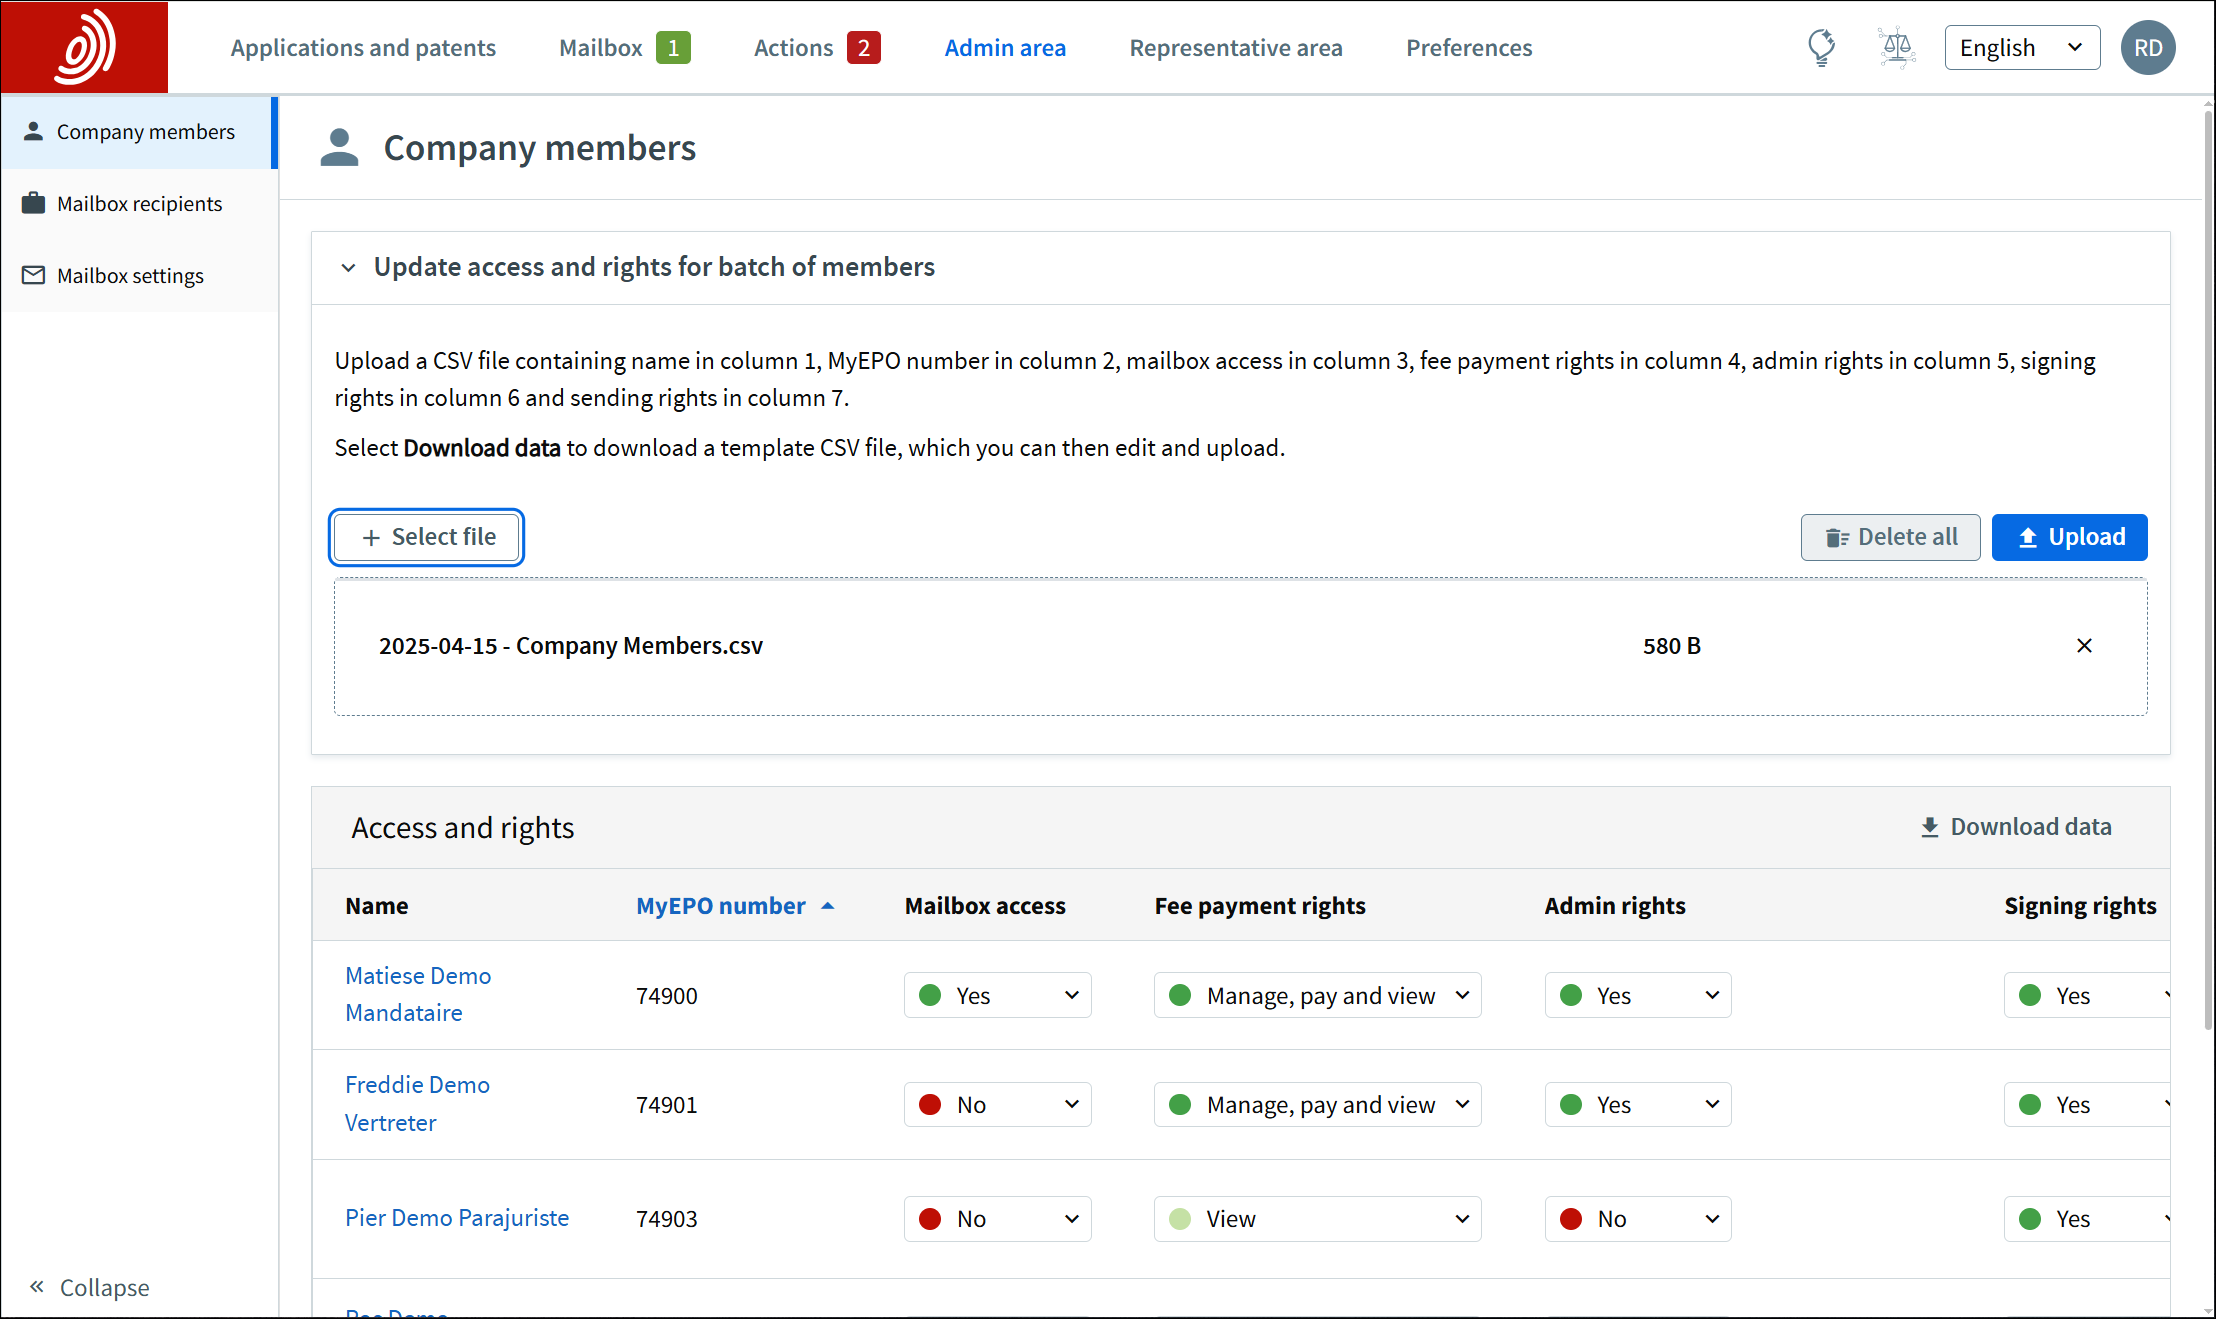Open the English language selector
The height and width of the screenshot is (1319, 2216).
click(x=2021, y=47)
